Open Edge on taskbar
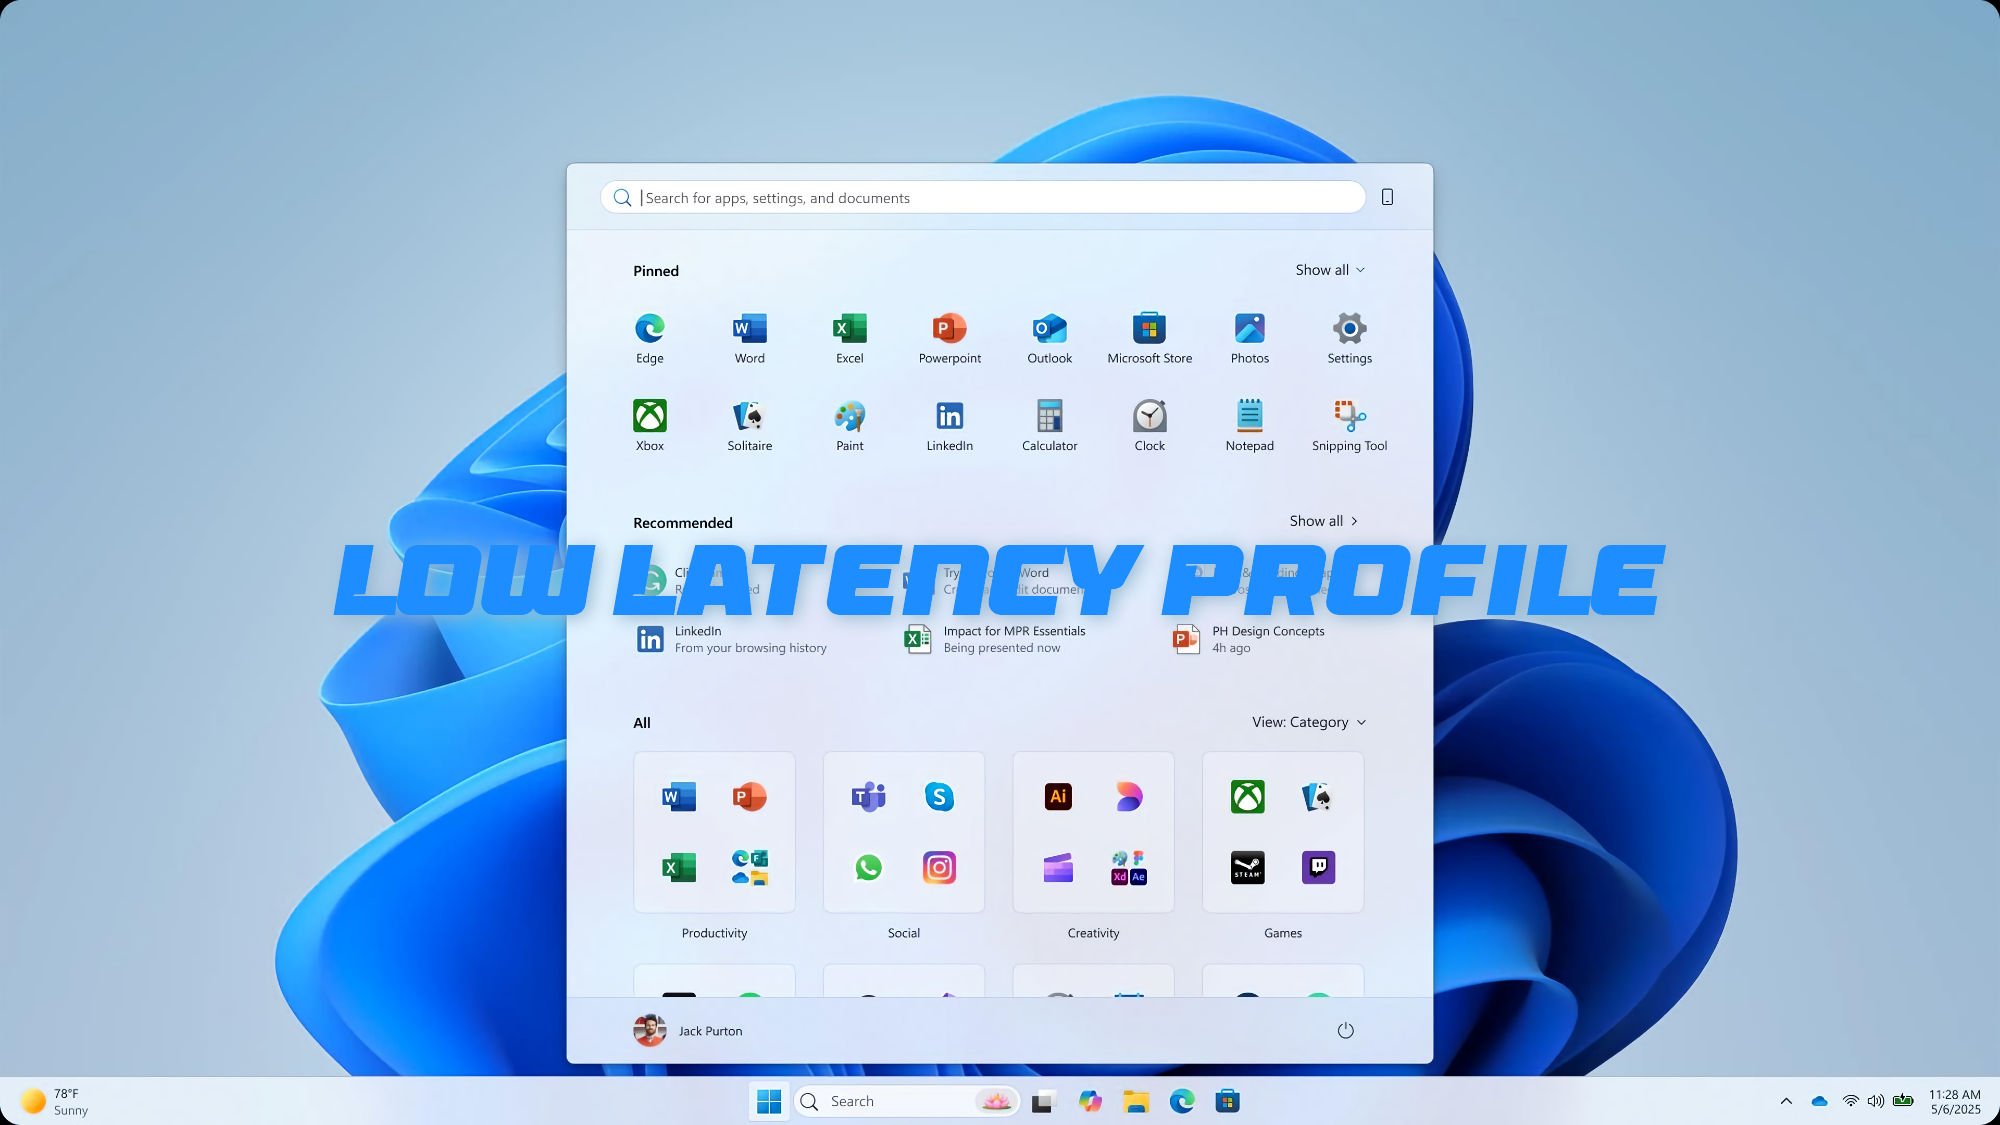Screen dimensions: 2000x1125 click(1182, 1101)
